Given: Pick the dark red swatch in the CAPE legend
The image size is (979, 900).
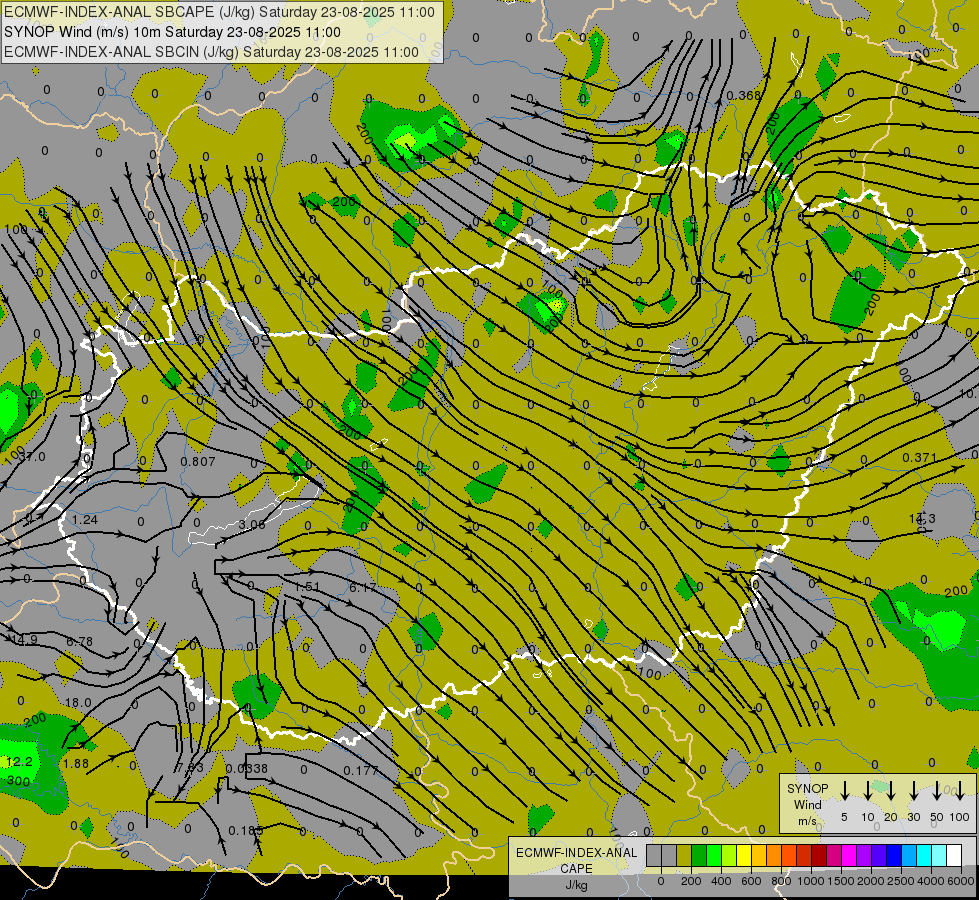Looking at the screenshot, I should point(819,855).
